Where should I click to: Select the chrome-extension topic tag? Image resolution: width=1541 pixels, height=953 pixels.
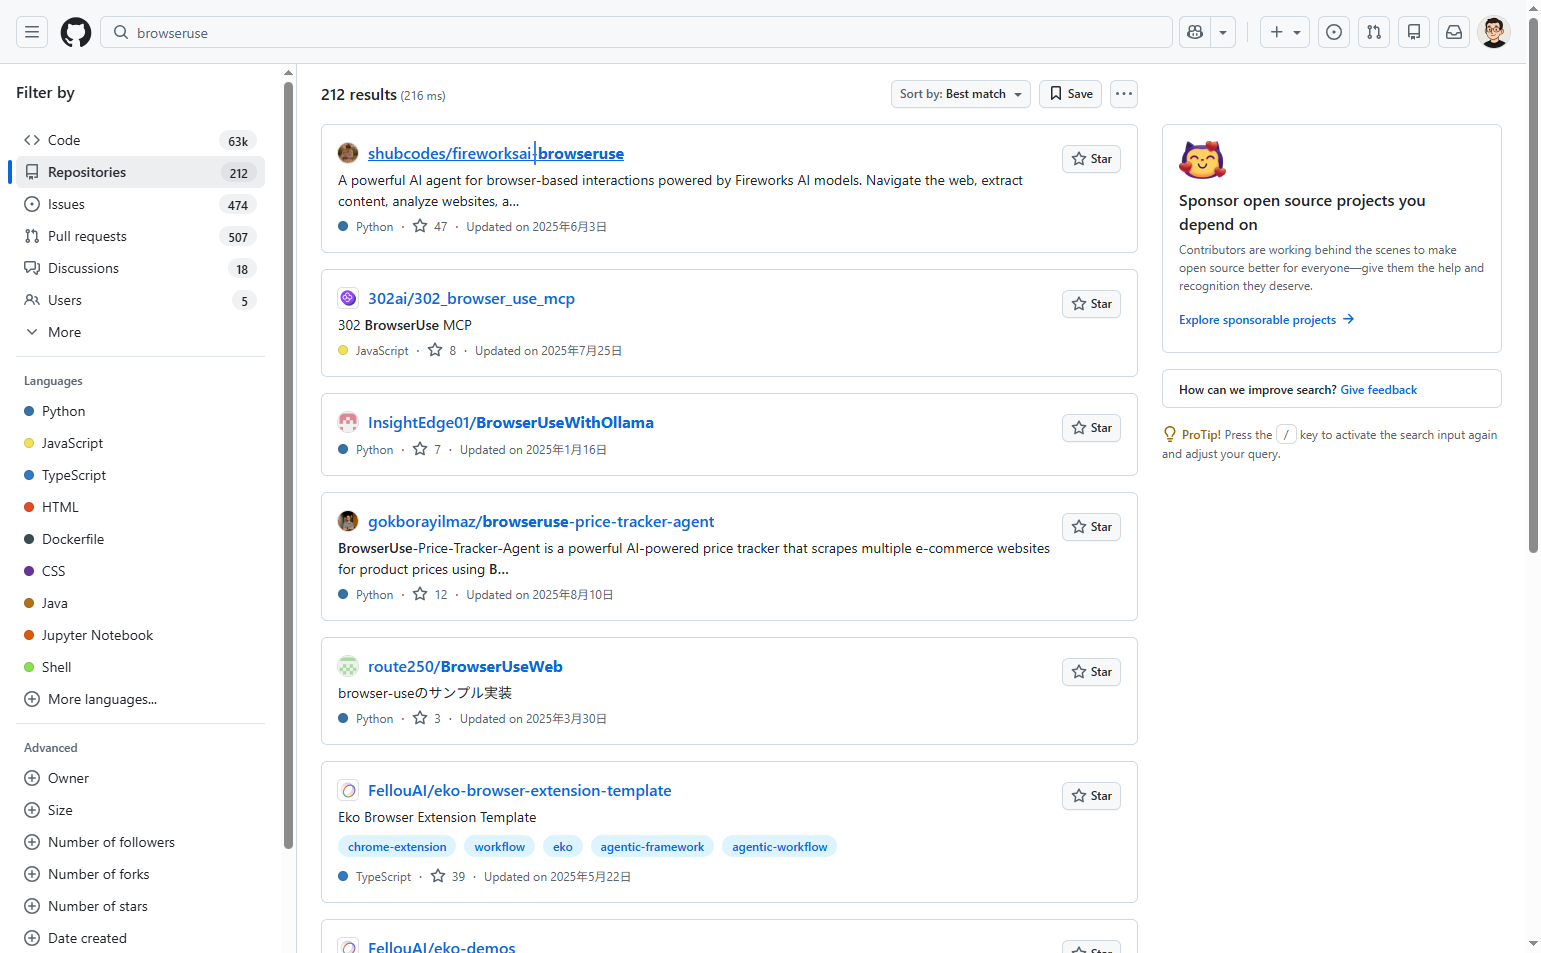[x=397, y=847]
